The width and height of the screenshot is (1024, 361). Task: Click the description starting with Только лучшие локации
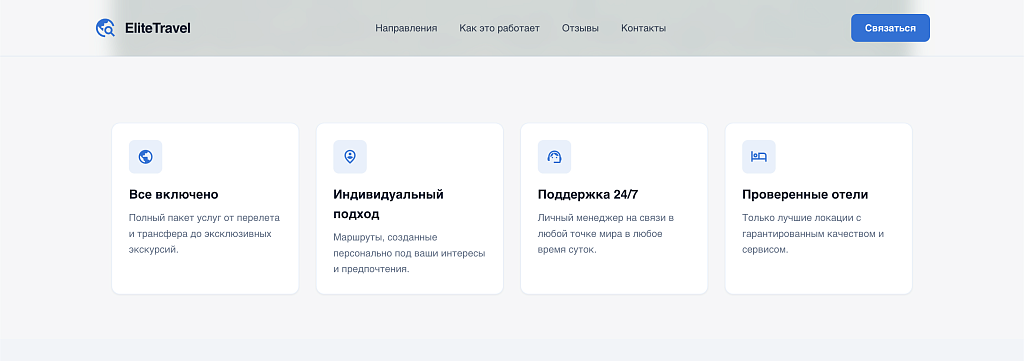pyautogui.click(x=813, y=234)
